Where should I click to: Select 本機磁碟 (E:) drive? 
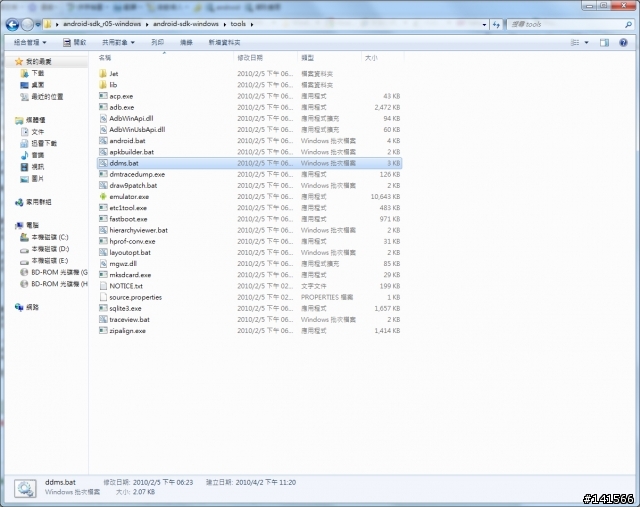click(50, 260)
